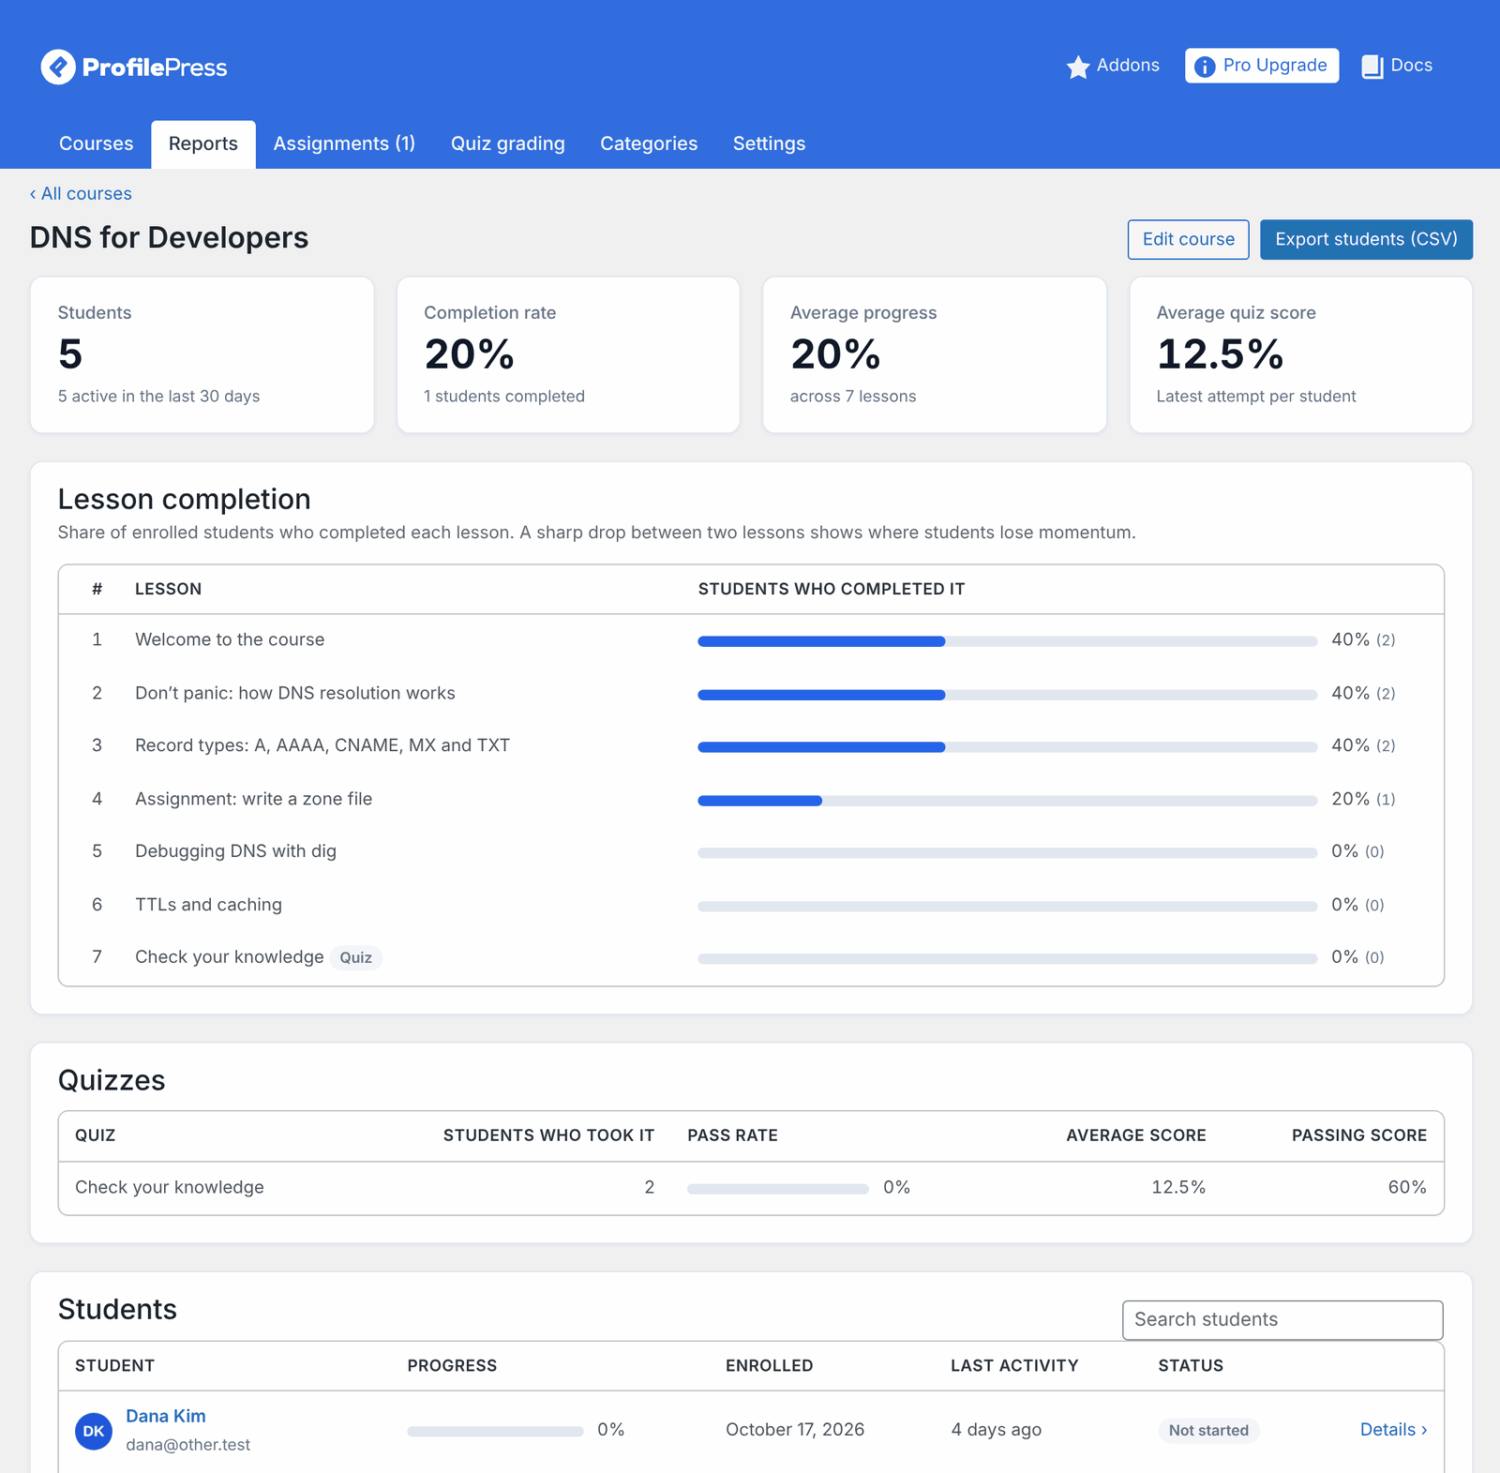Click the Edit course button
The image size is (1500, 1473).
[x=1188, y=240]
